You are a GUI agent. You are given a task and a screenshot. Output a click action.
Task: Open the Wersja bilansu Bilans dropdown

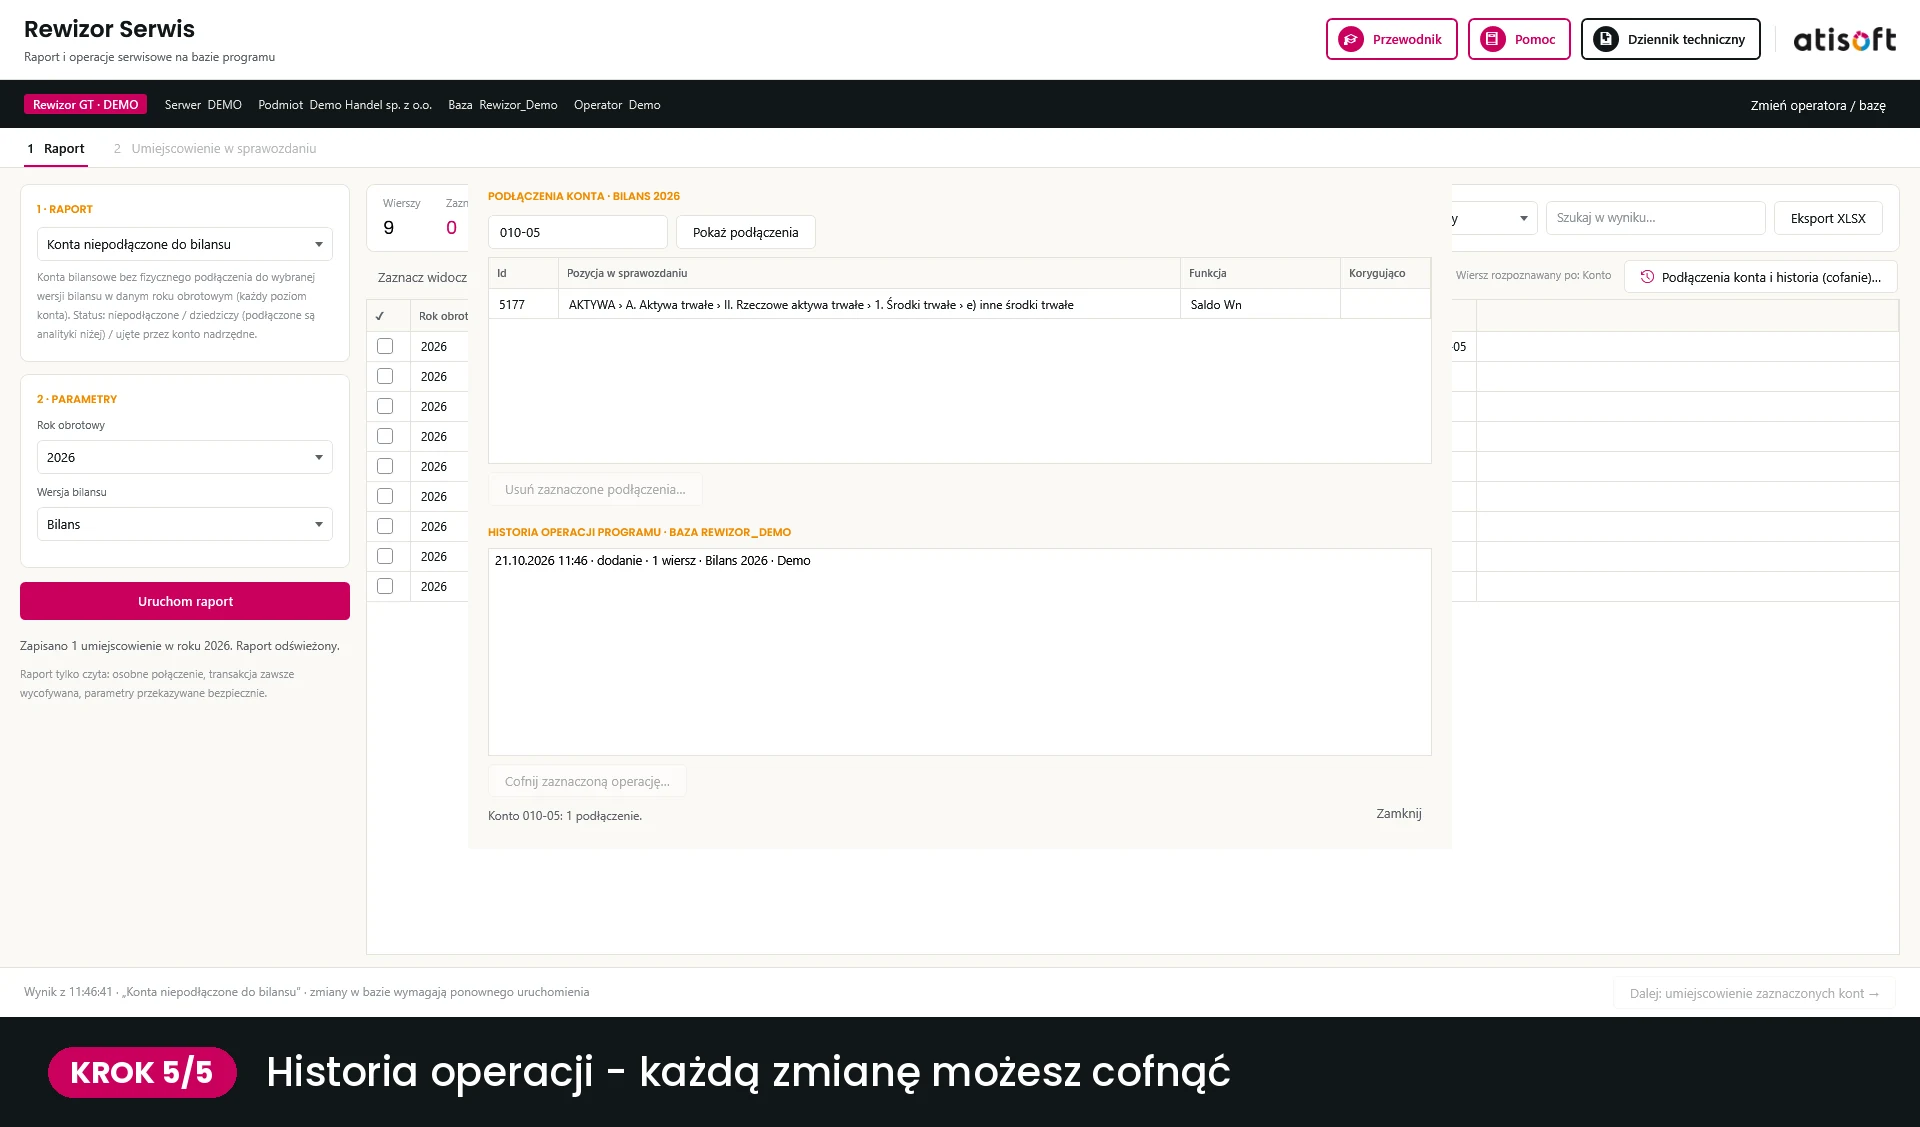[x=185, y=524]
